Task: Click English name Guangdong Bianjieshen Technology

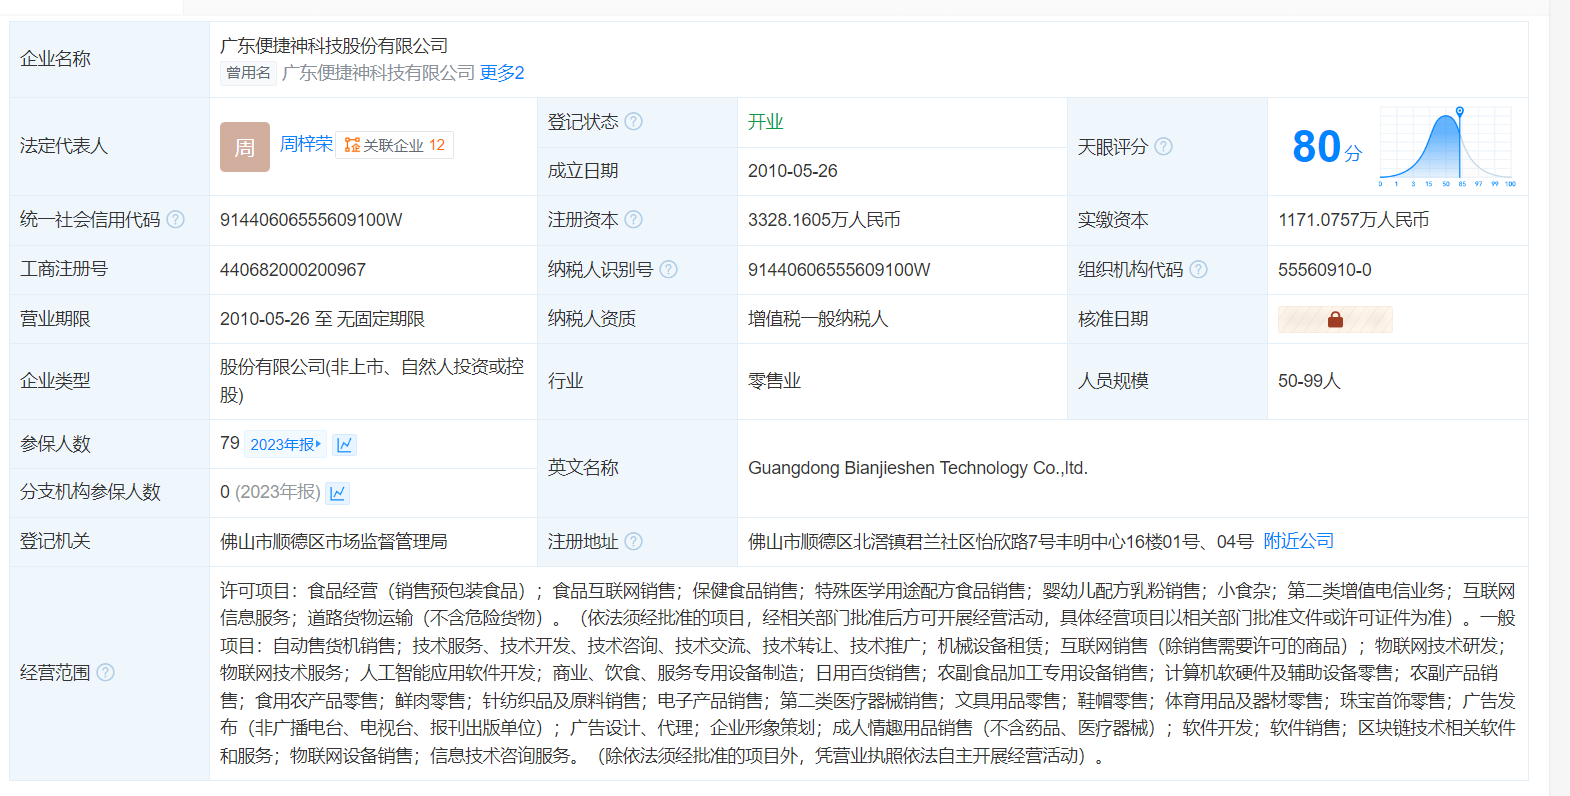Action: (x=918, y=468)
